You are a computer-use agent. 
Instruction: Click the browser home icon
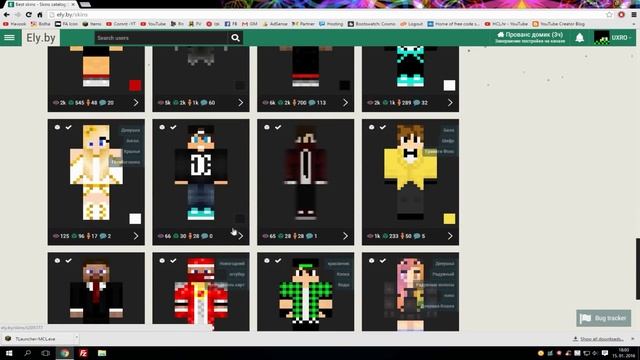pos(40,15)
